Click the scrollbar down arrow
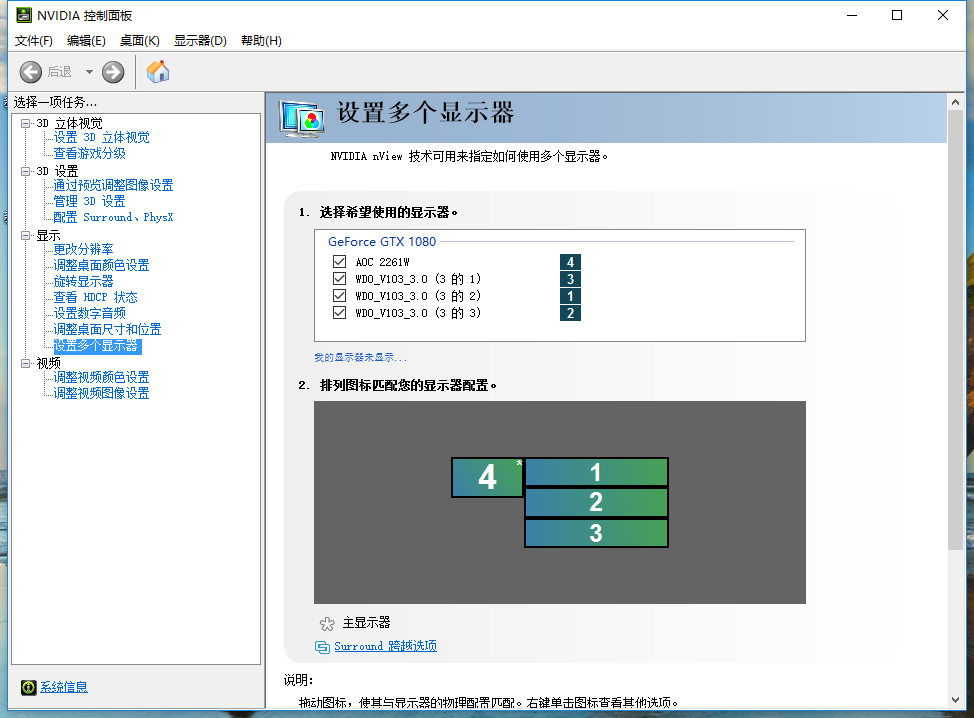This screenshot has height=718, width=974. tap(955, 700)
